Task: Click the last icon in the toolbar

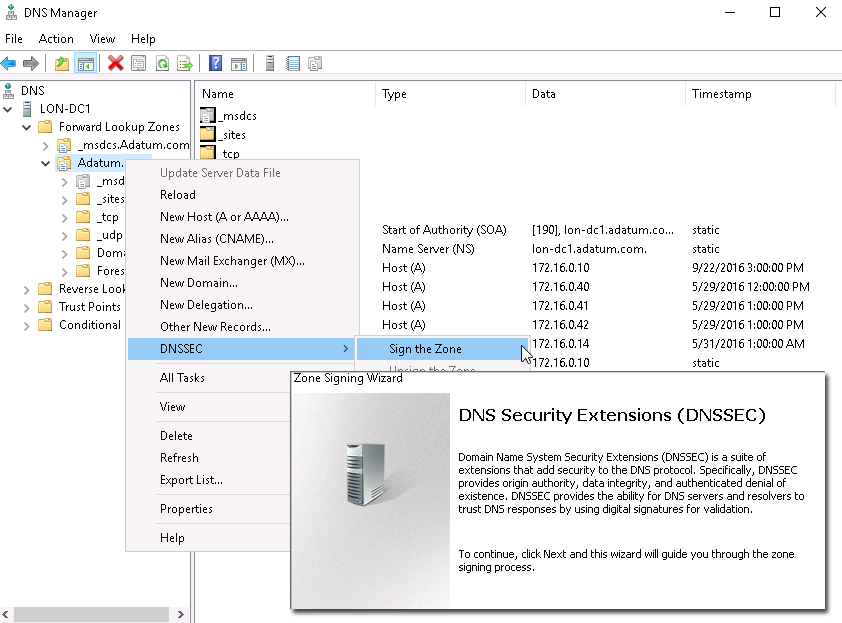Action: tap(315, 64)
